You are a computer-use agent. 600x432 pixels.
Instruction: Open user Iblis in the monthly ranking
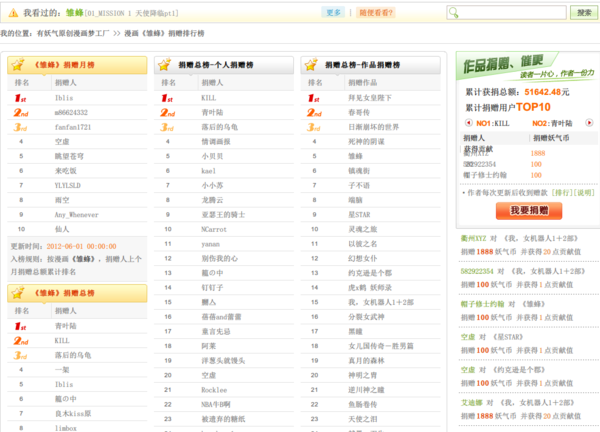(x=64, y=98)
